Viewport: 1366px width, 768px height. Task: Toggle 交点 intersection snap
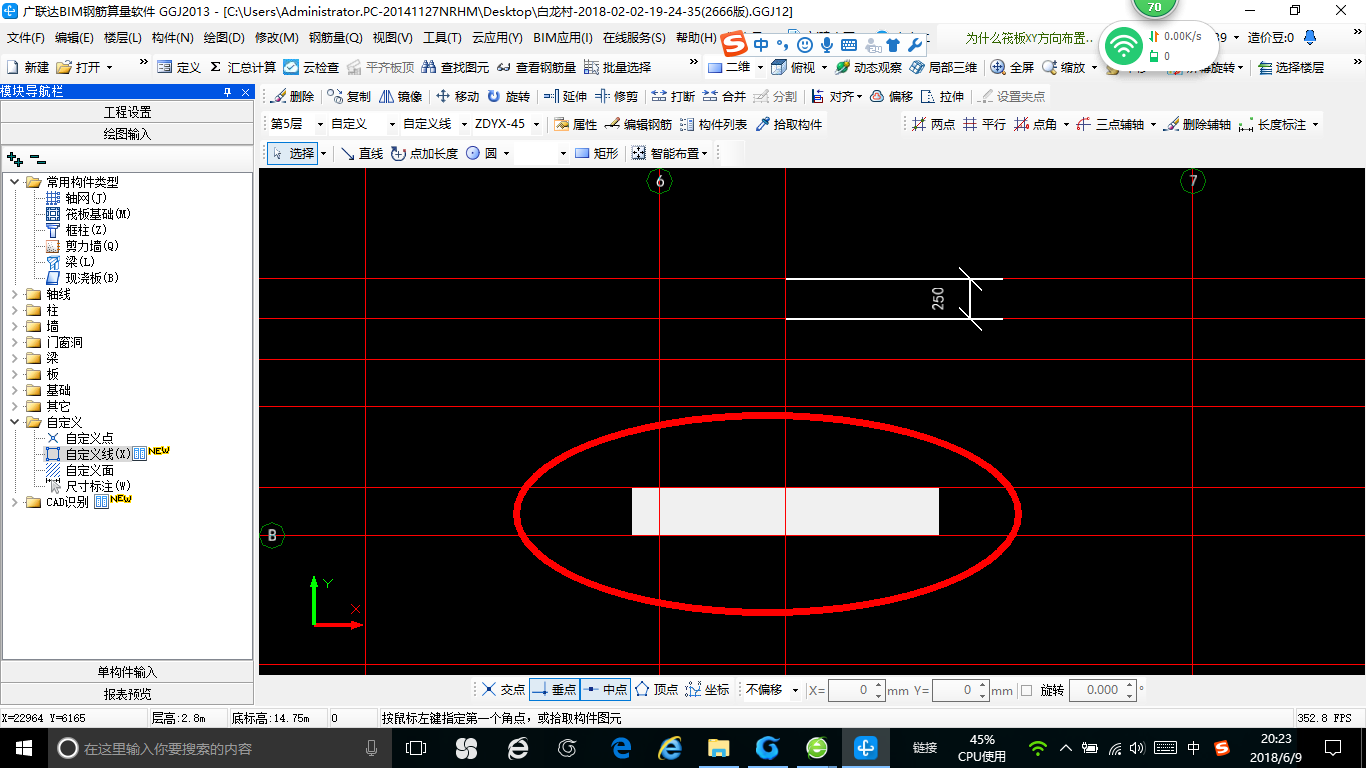click(503, 690)
